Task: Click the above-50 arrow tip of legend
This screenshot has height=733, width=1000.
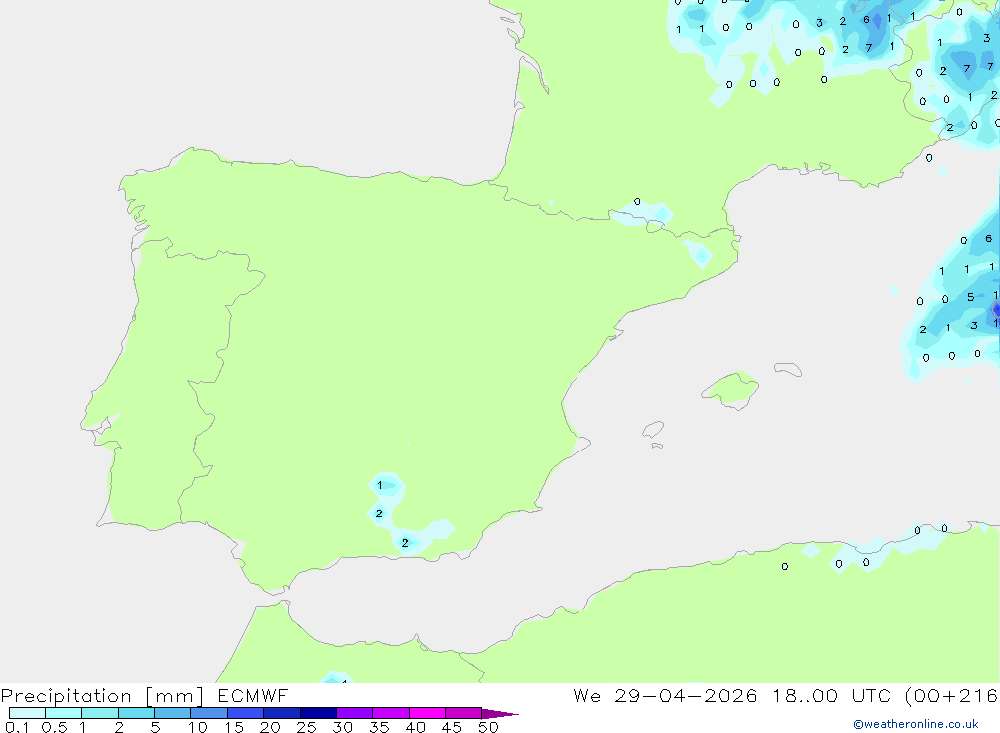Action: coord(500,713)
